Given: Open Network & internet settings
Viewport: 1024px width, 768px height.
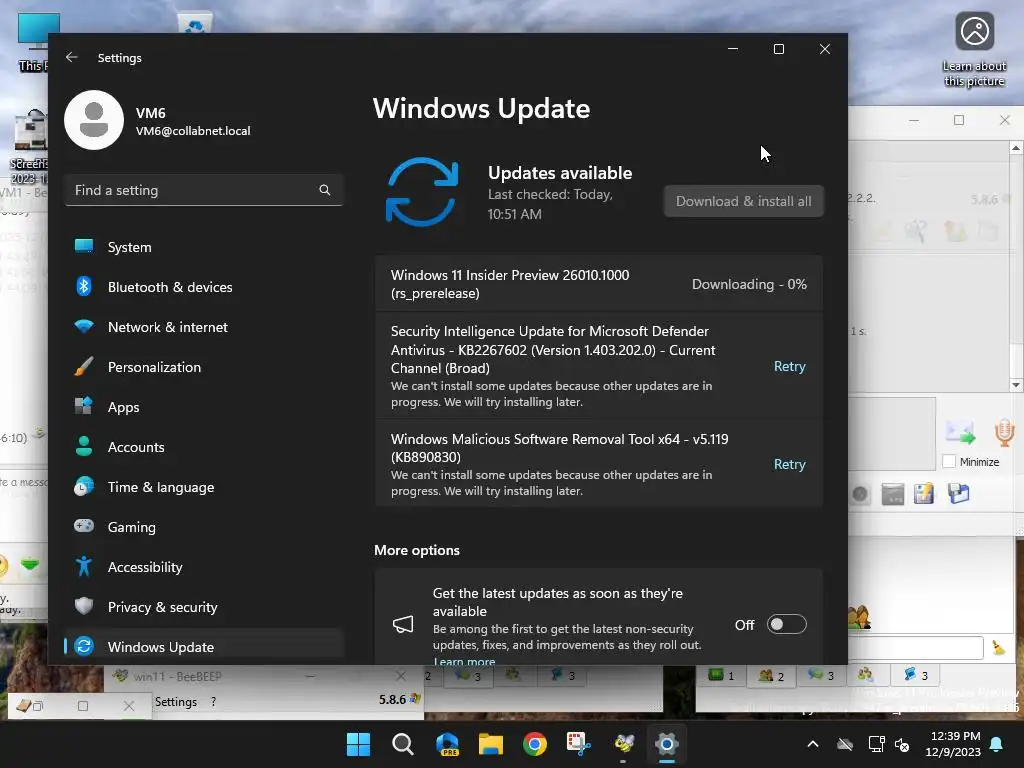Looking at the screenshot, I should coord(204,327).
